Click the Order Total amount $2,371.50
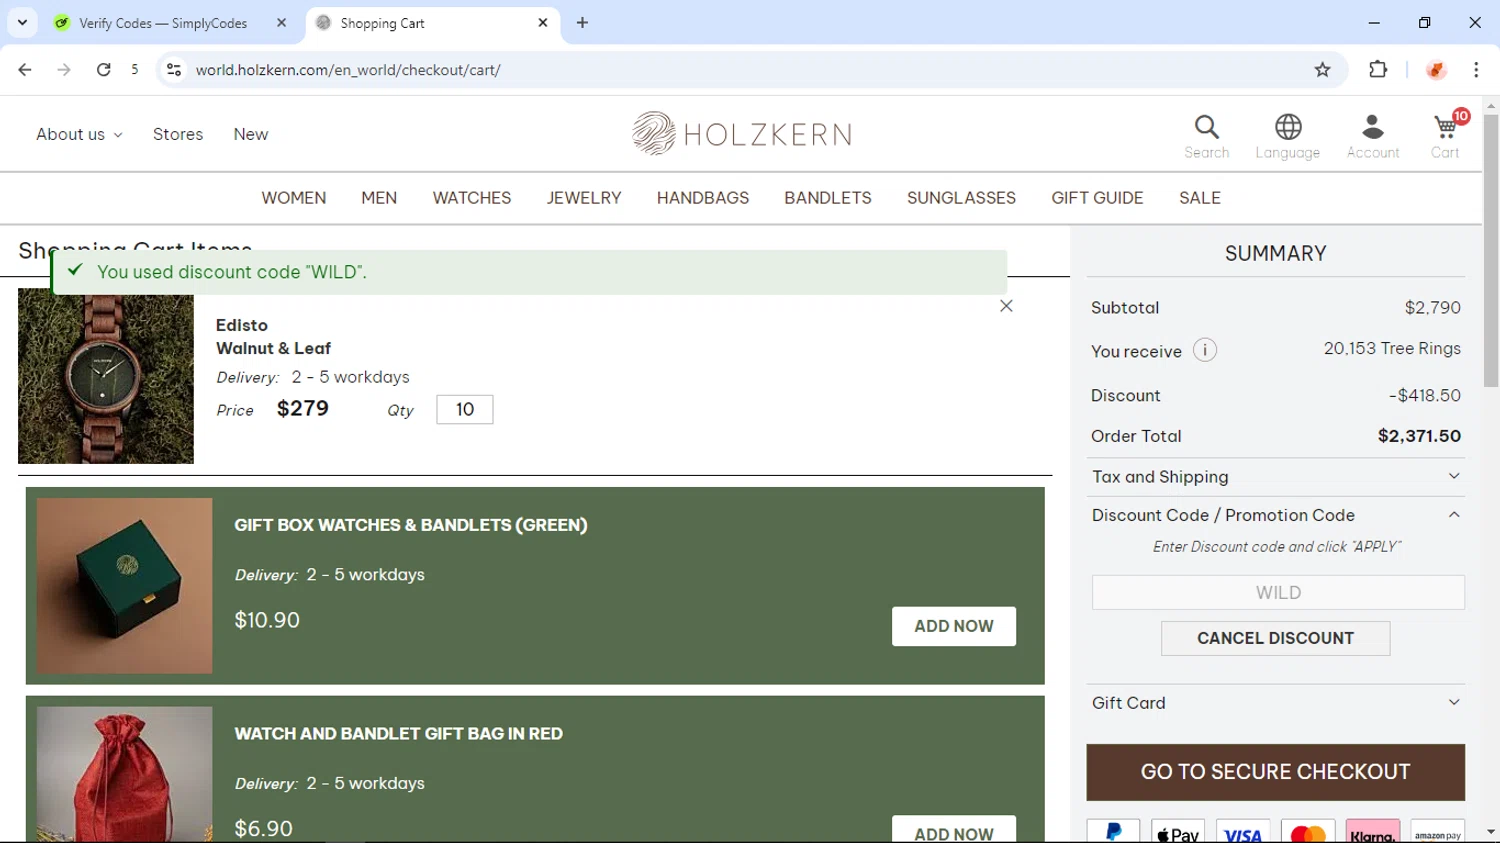The image size is (1500, 843). point(1419,436)
